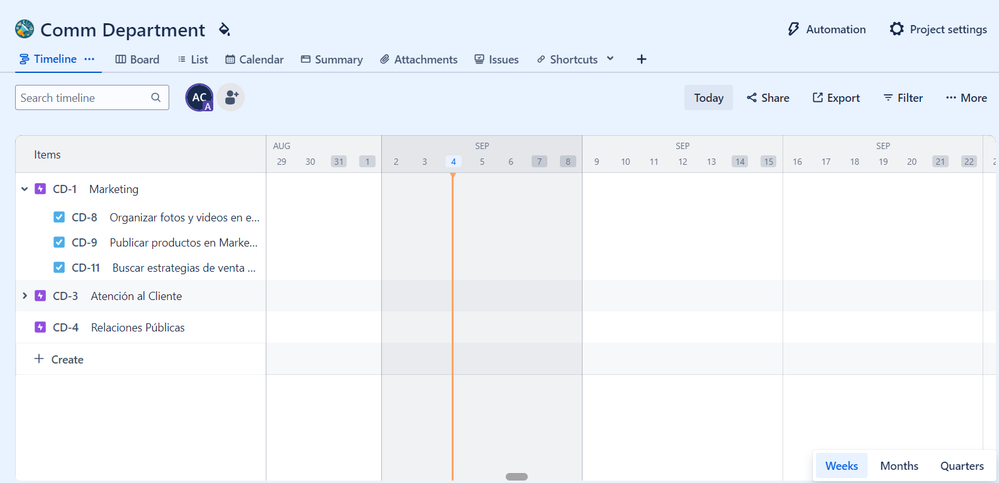Click the highlighted date 4 marker

click(x=453, y=162)
